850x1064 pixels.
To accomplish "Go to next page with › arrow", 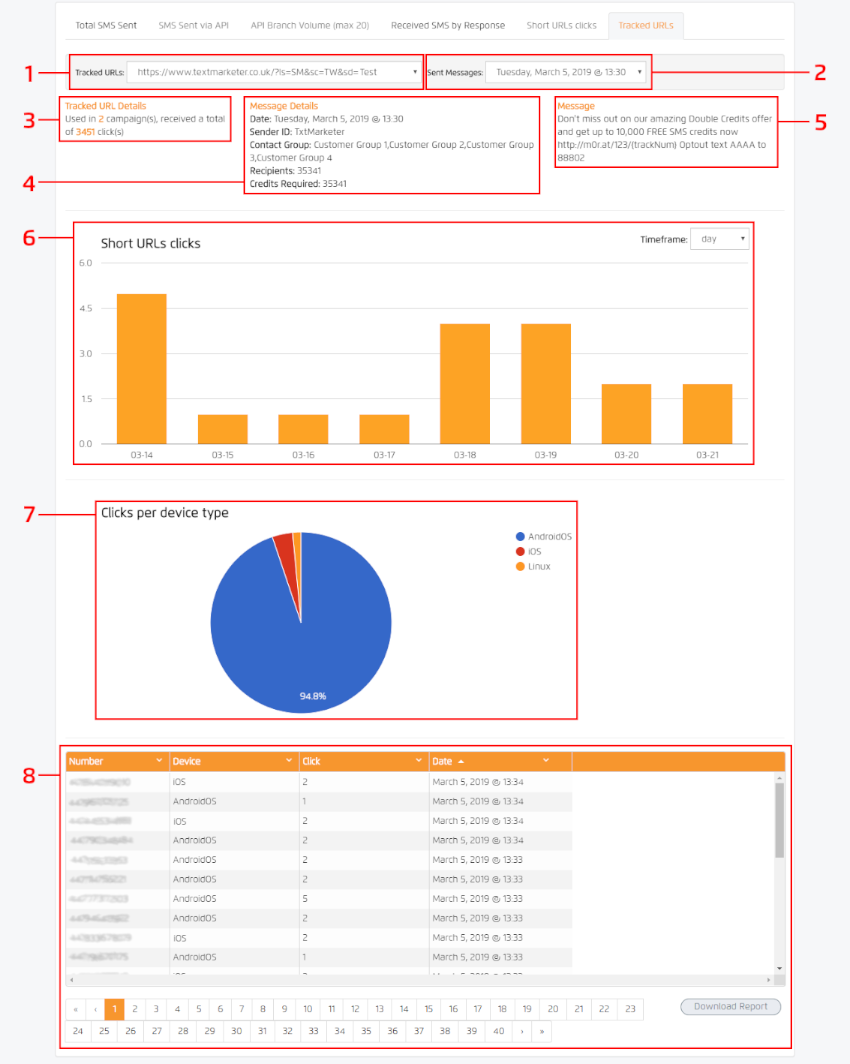I will pyautogui.click(x=519, y=1030).
